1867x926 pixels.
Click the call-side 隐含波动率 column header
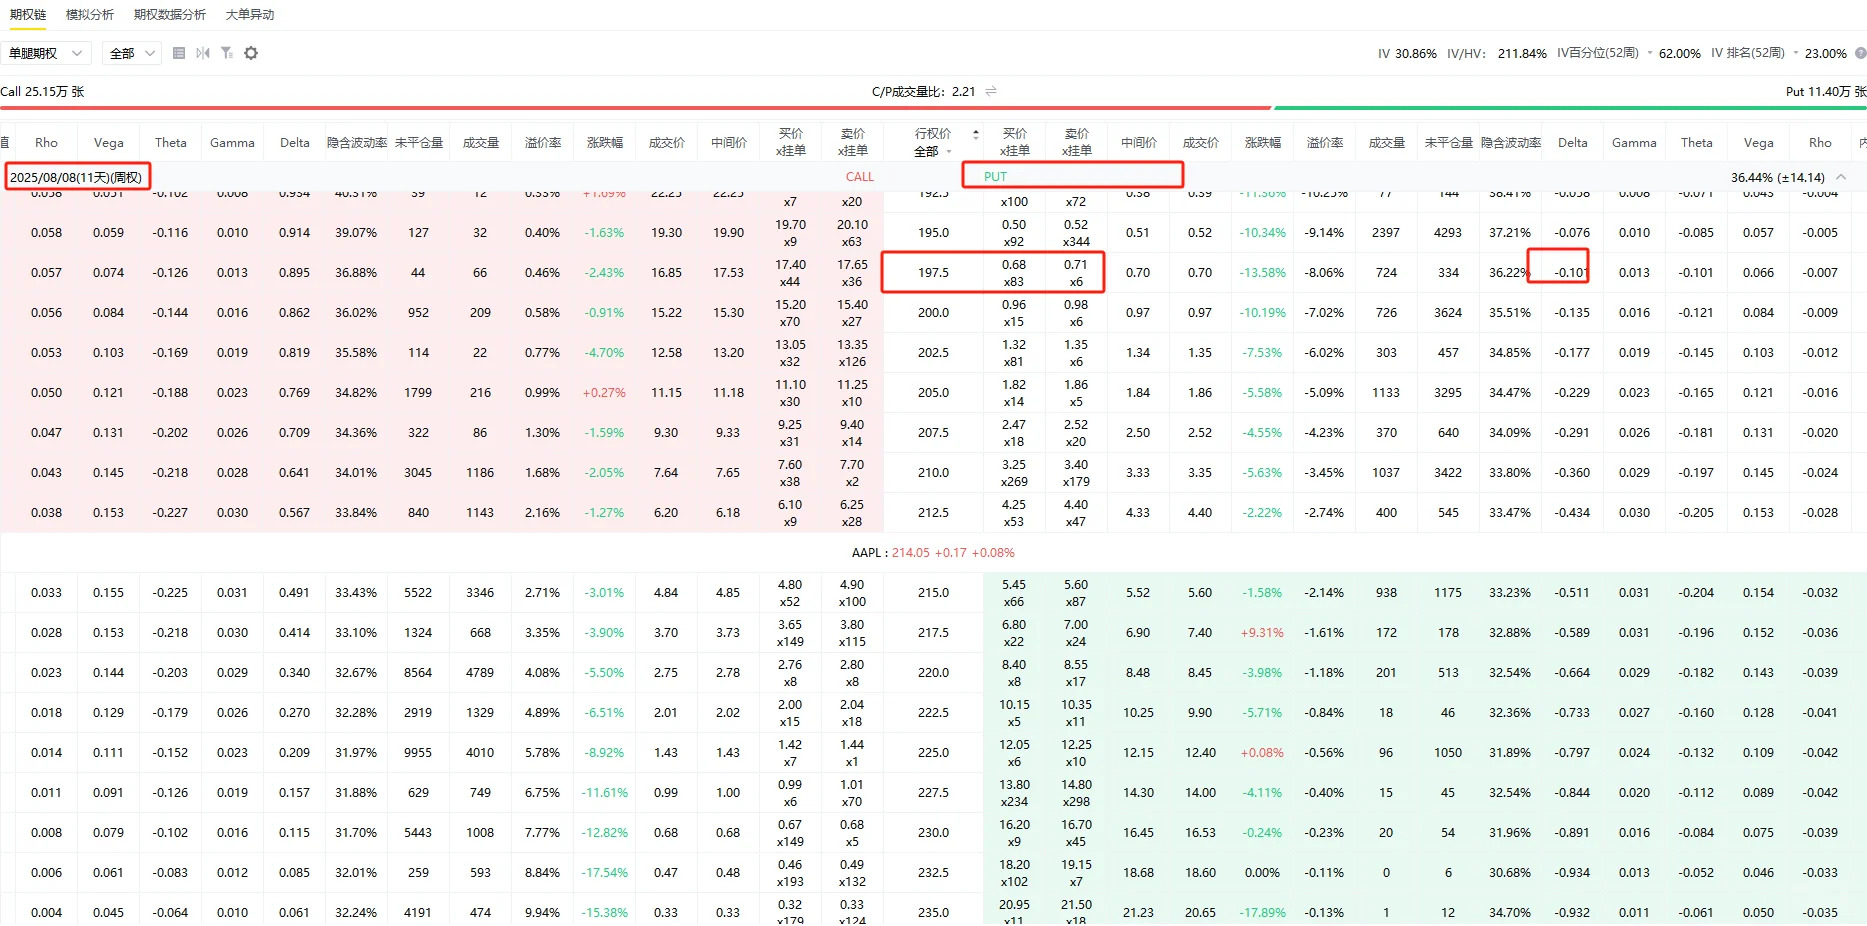click(357, 143)
